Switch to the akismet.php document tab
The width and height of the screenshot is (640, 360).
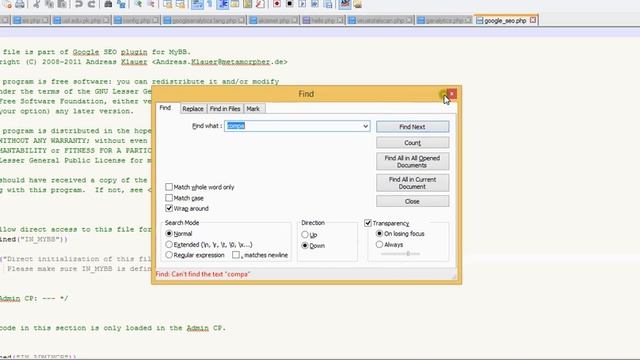point(273,20)
